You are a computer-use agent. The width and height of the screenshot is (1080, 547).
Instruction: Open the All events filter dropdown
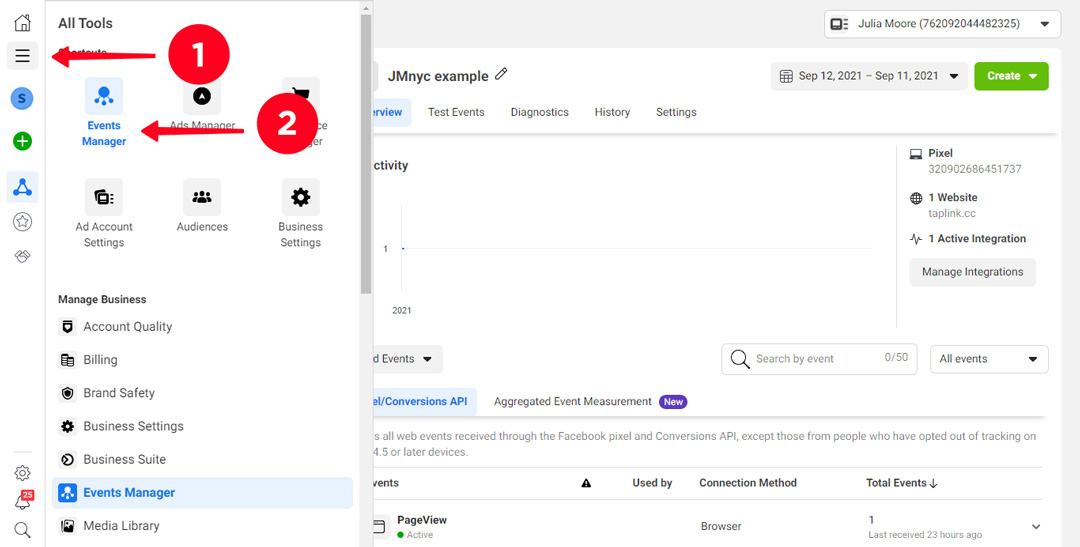(989, 359)
